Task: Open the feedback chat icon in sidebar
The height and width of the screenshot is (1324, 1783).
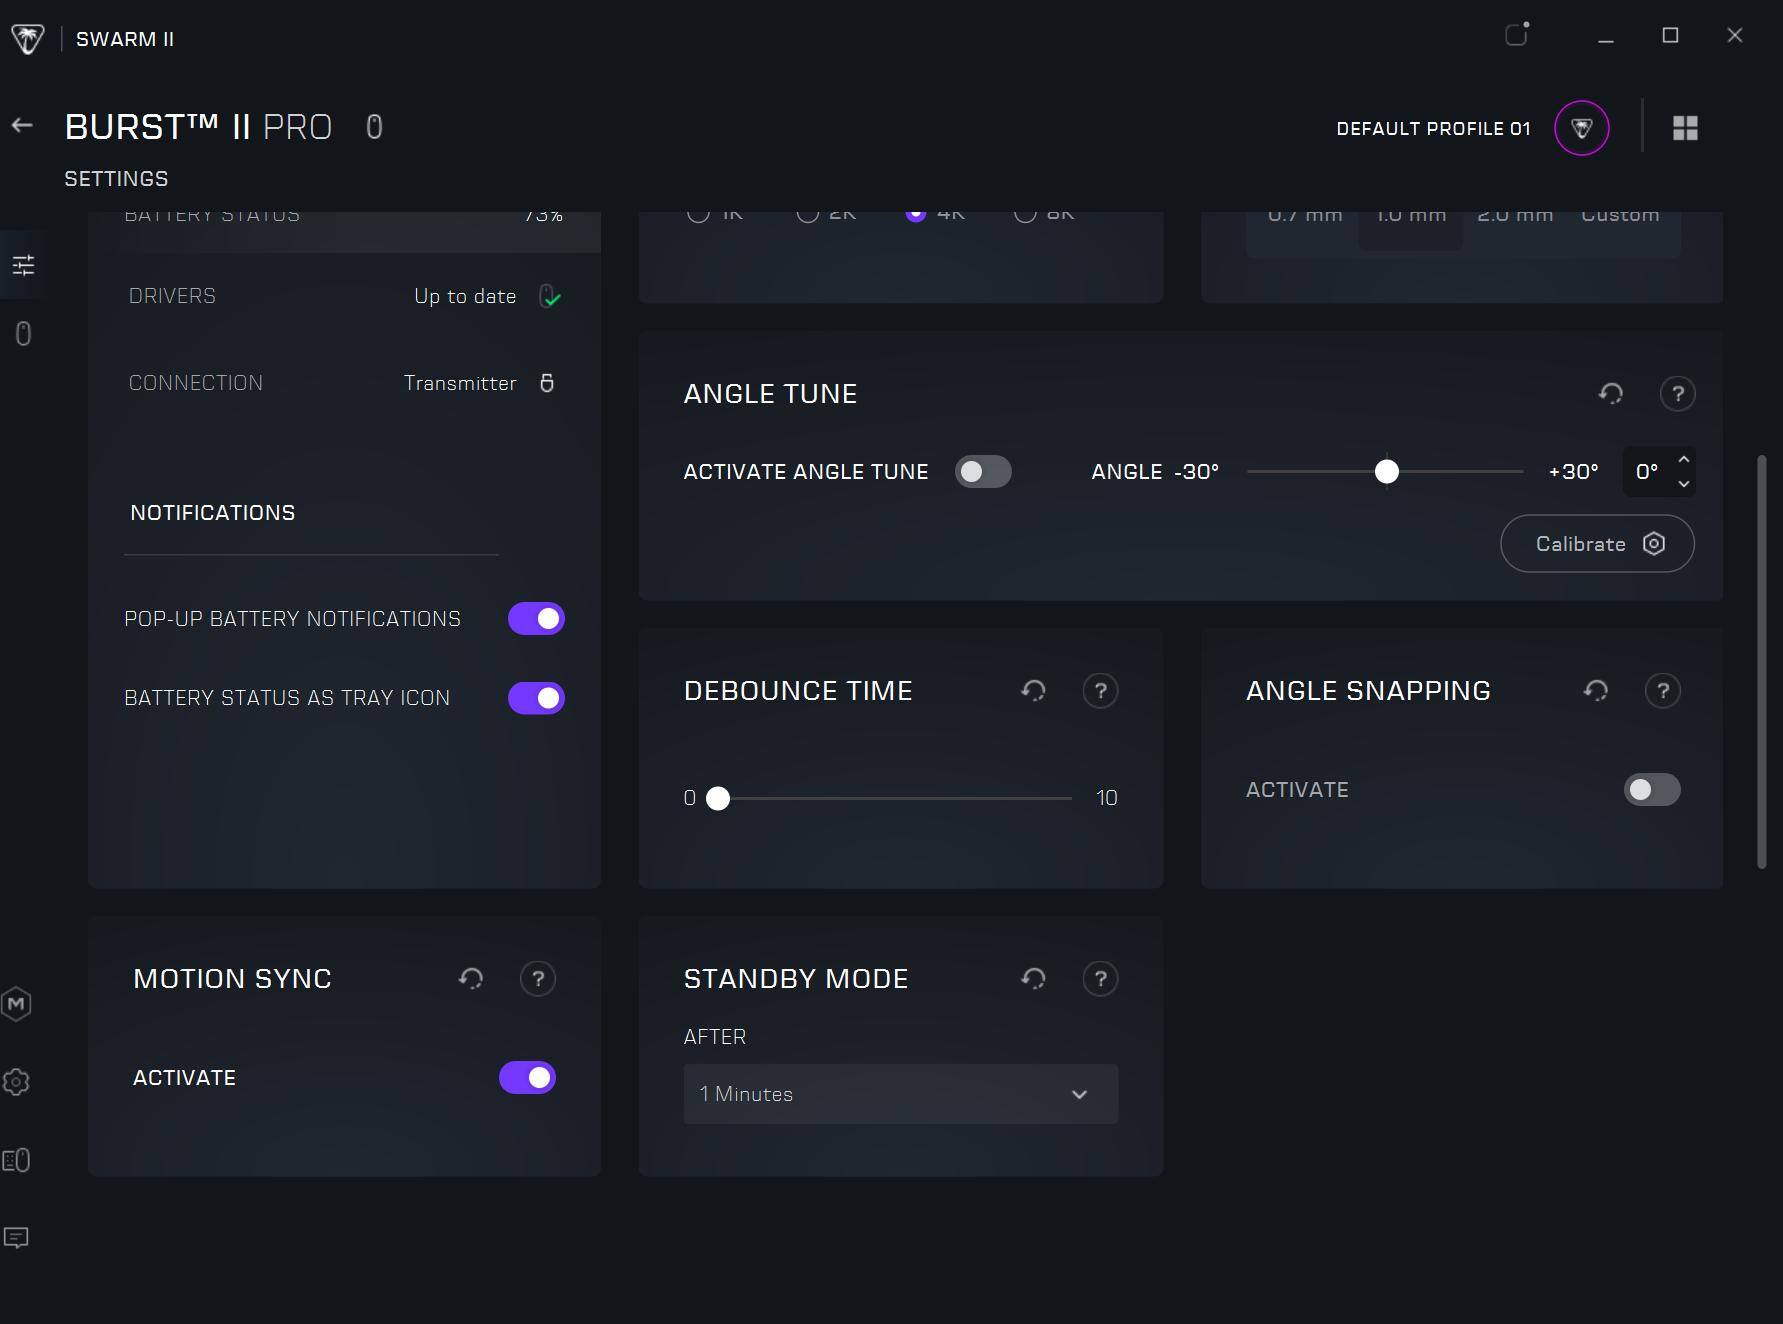Action: 17,1238
